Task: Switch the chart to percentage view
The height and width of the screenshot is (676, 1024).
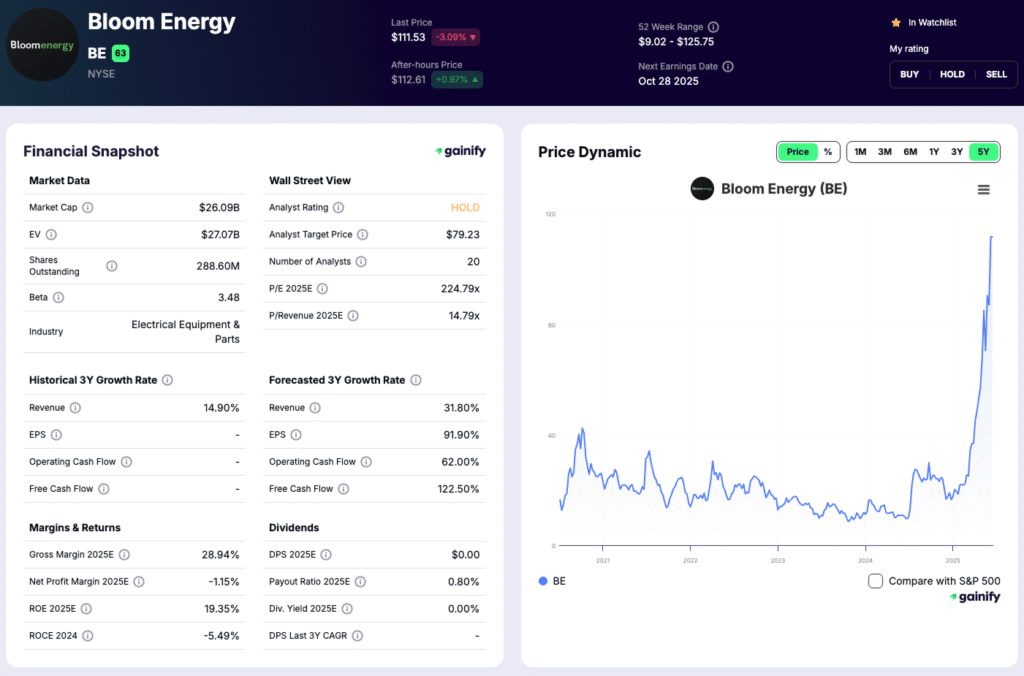Action: [x=830, y=152]
